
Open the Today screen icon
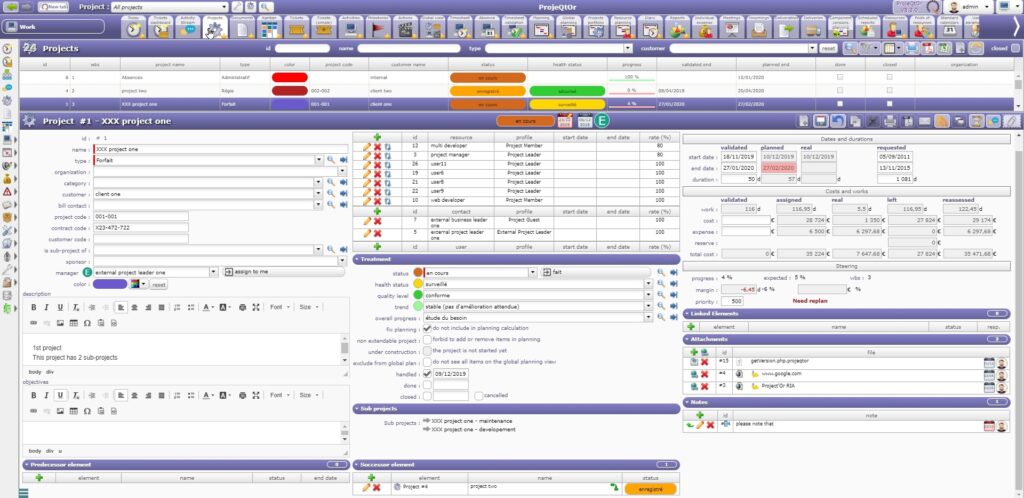pos(134,28)
